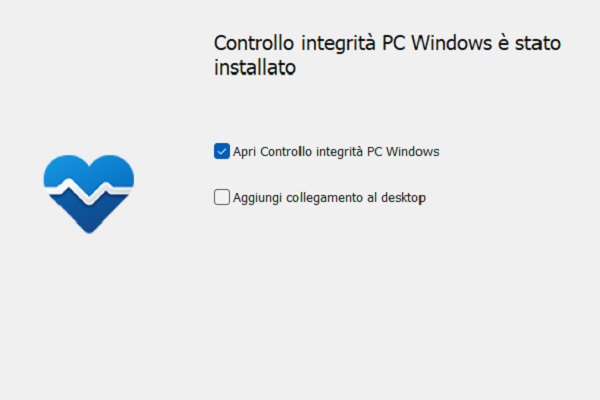Enable the Aggiungi collegamento al desktop checkbox
The width and height of the screenshot is (600, 400).
pyautogui.click(x=222, y=198)
